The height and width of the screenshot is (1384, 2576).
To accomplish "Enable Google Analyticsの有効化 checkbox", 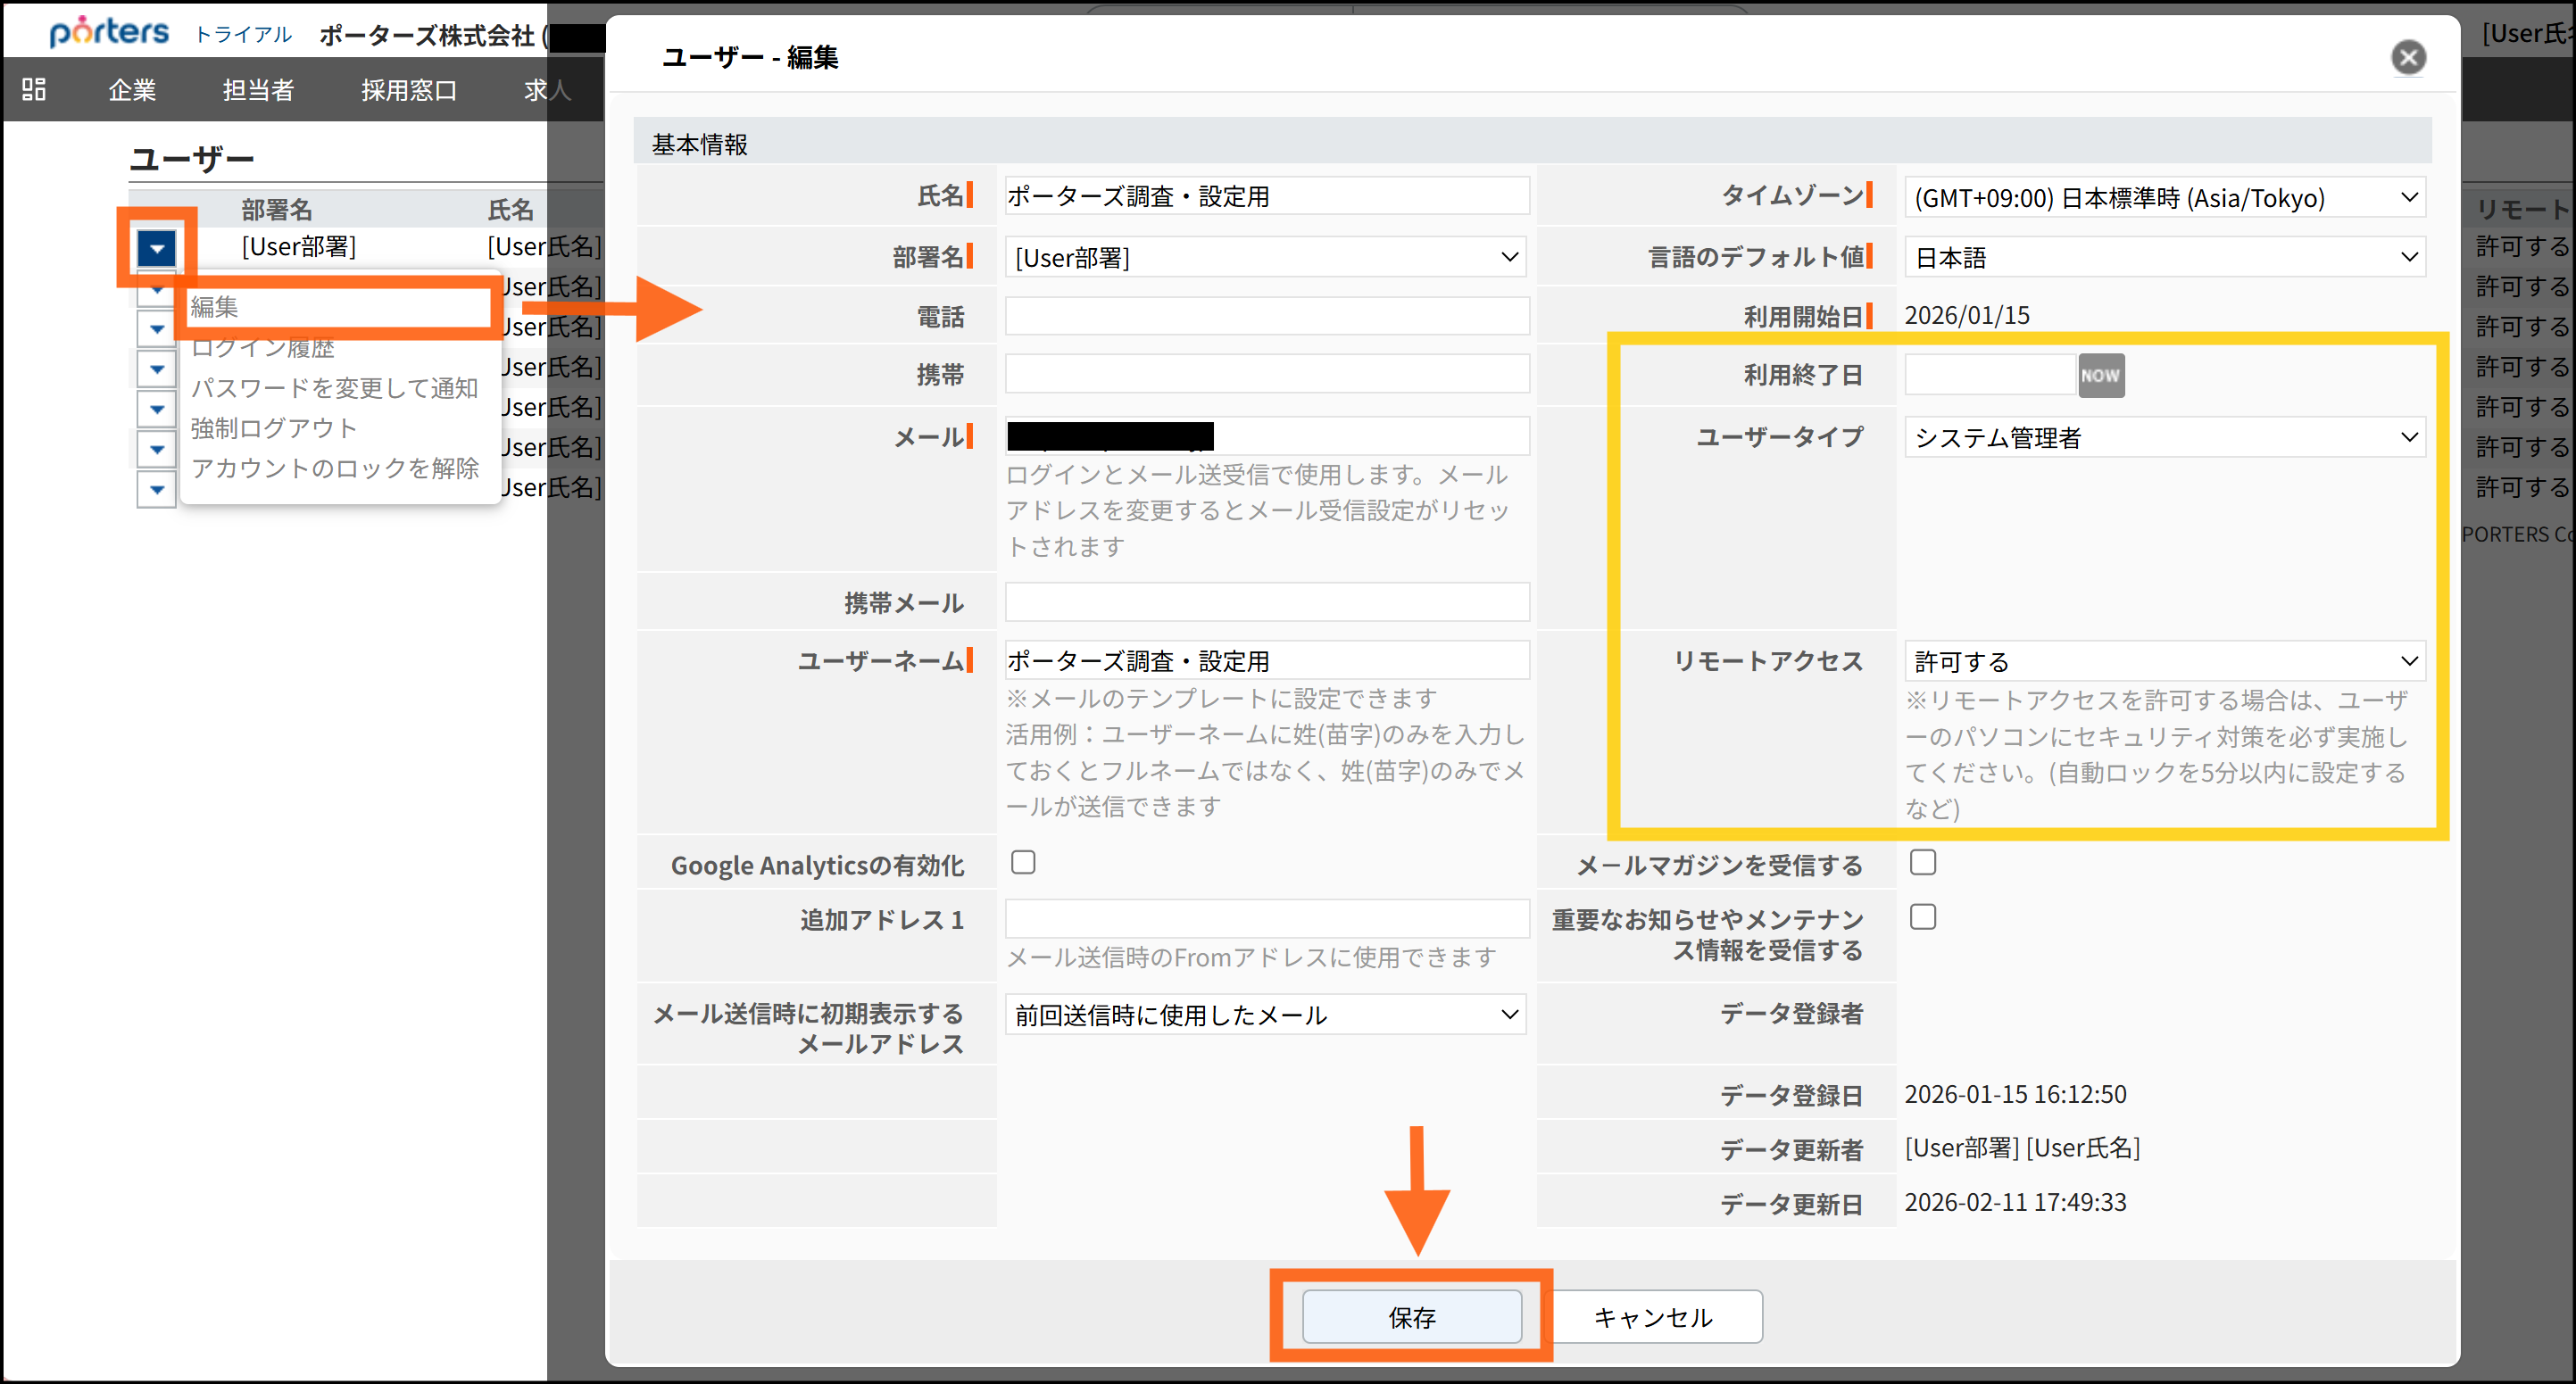I will (1022, 862).
